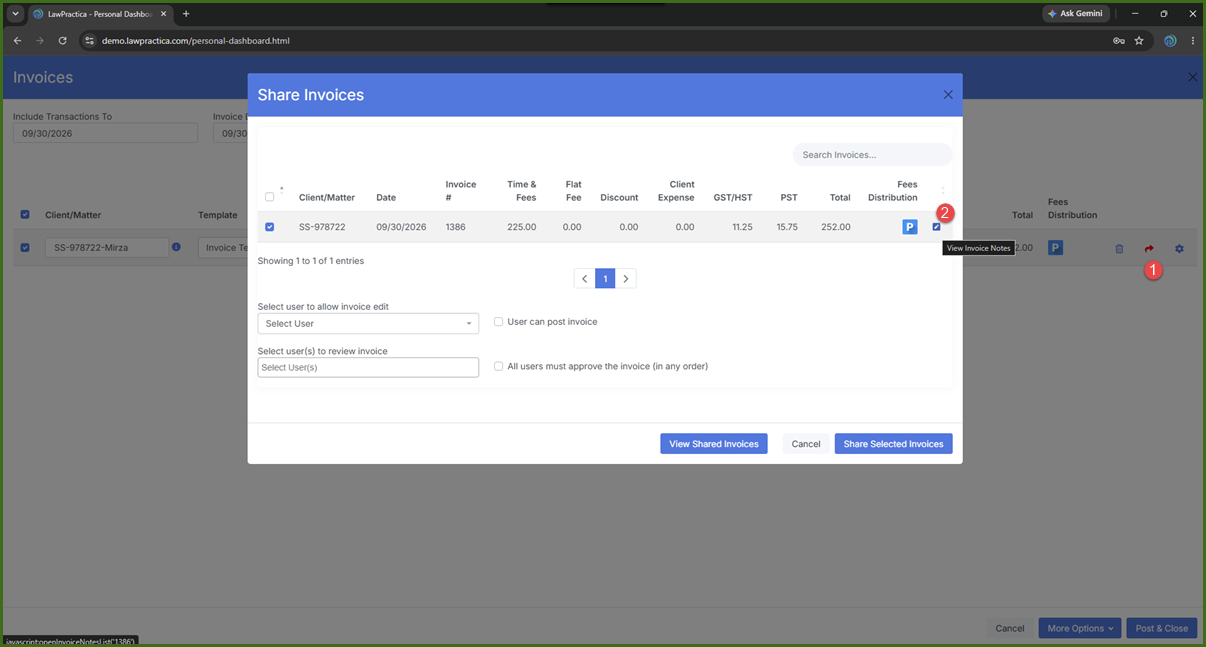
Task: Click the Ask Gemini button
Action: [1075, 14]
